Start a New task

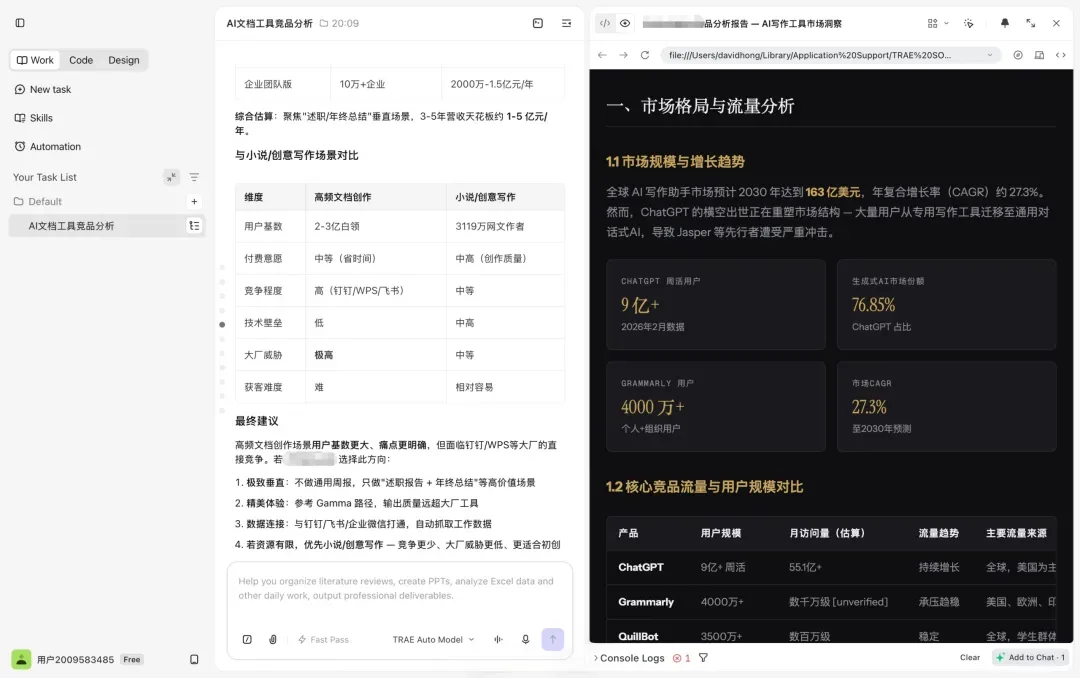point(43,90)
